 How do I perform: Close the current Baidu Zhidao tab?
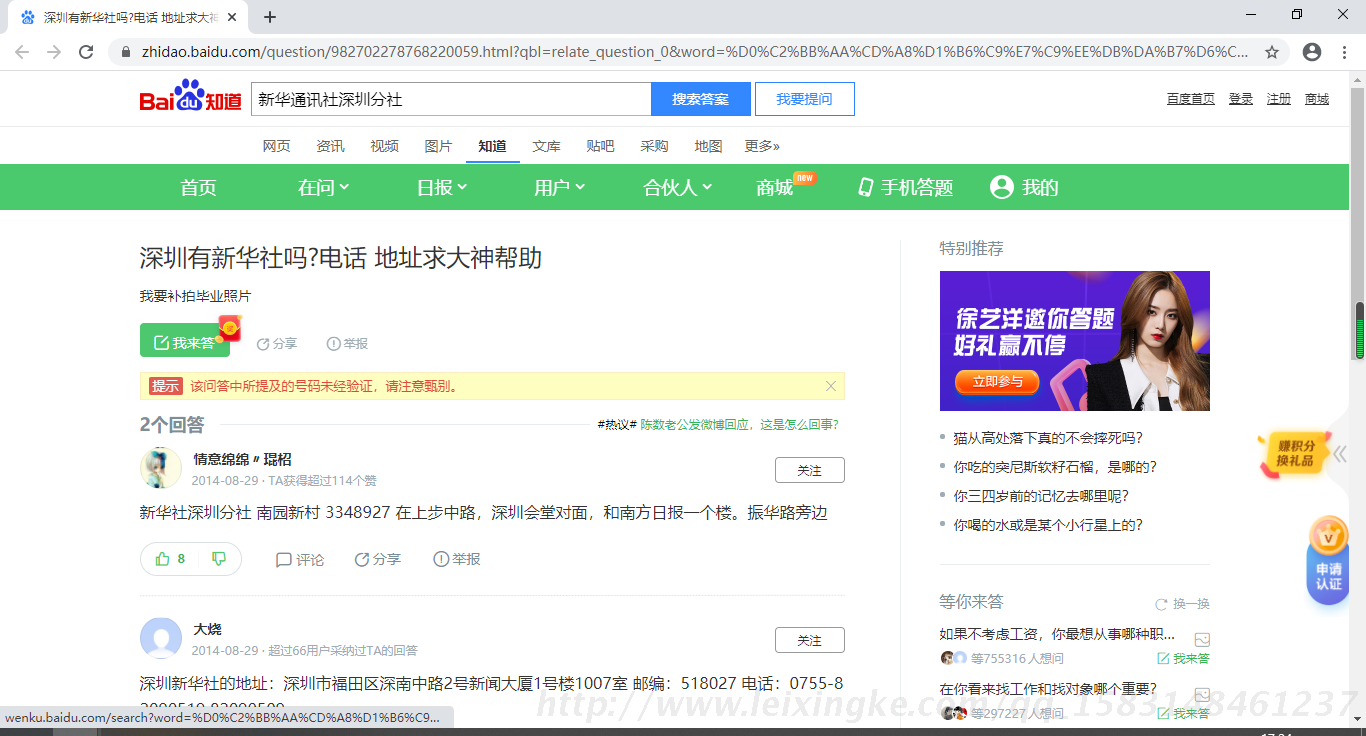point(232,18)
